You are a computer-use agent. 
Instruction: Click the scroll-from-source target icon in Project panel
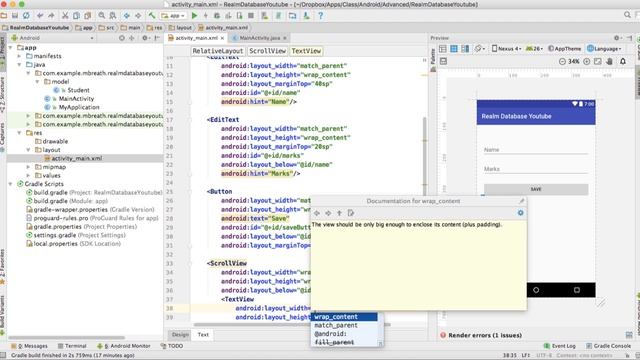[x=122, y=38]
